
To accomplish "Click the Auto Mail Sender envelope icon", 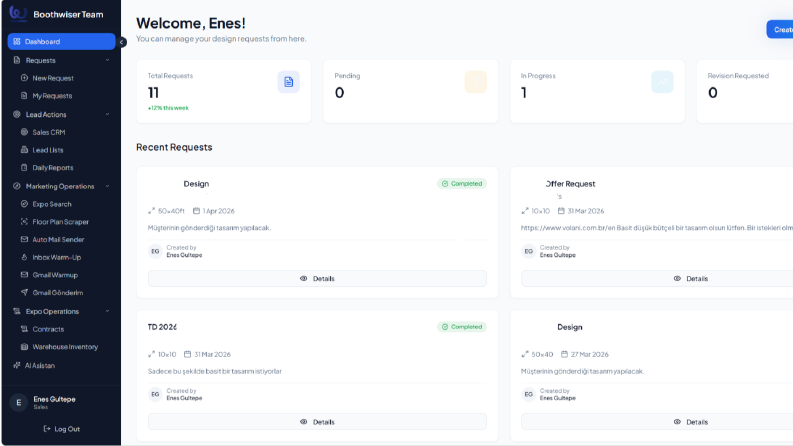I will coord(24,239).
